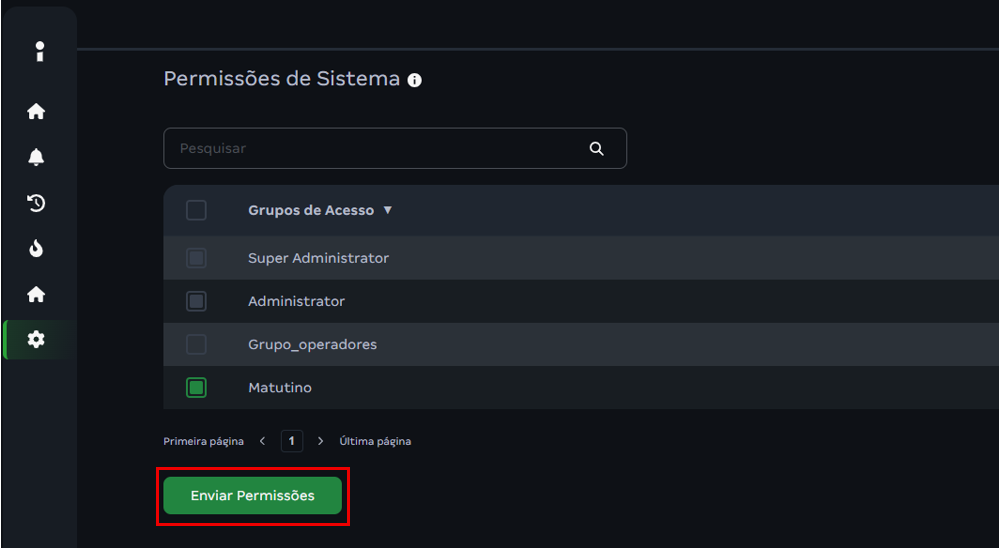Open the history clock icon in sidebar
999x548 pixels.
pyautogui.click(x=37, y=203)
